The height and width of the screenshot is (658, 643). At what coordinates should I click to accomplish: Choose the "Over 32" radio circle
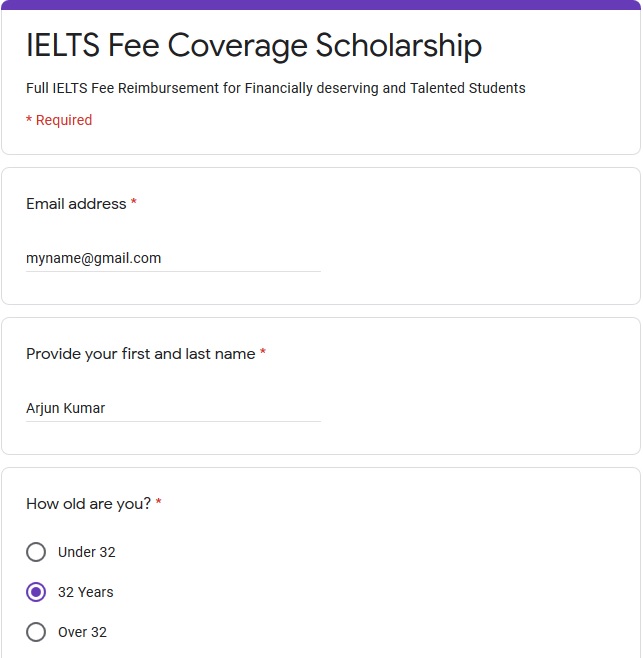click(36, 632)
